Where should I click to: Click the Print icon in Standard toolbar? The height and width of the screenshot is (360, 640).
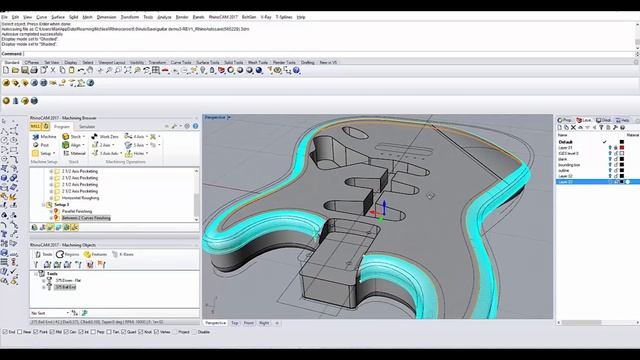[34, 70]
